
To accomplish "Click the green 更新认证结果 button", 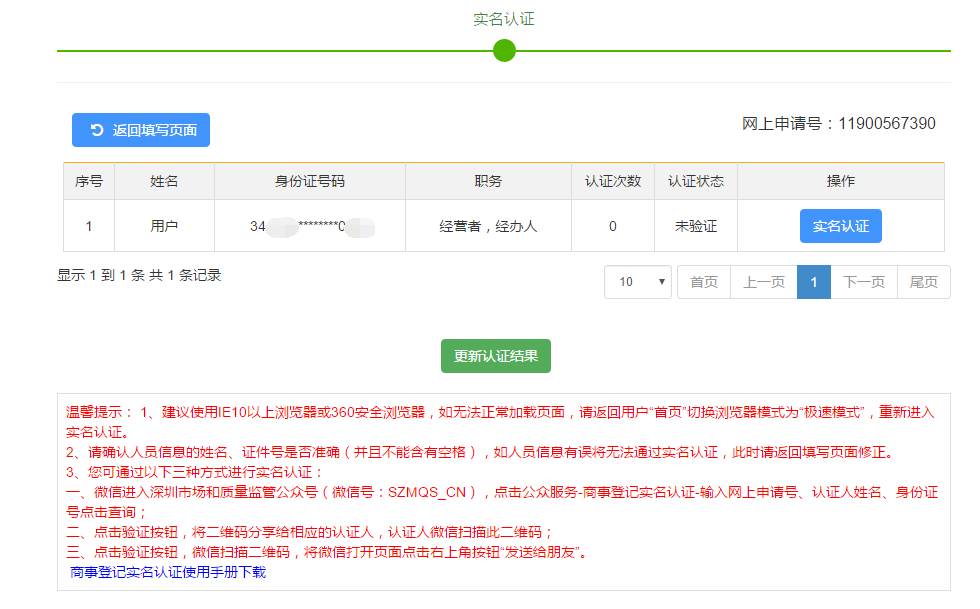I will coord(496,356).
